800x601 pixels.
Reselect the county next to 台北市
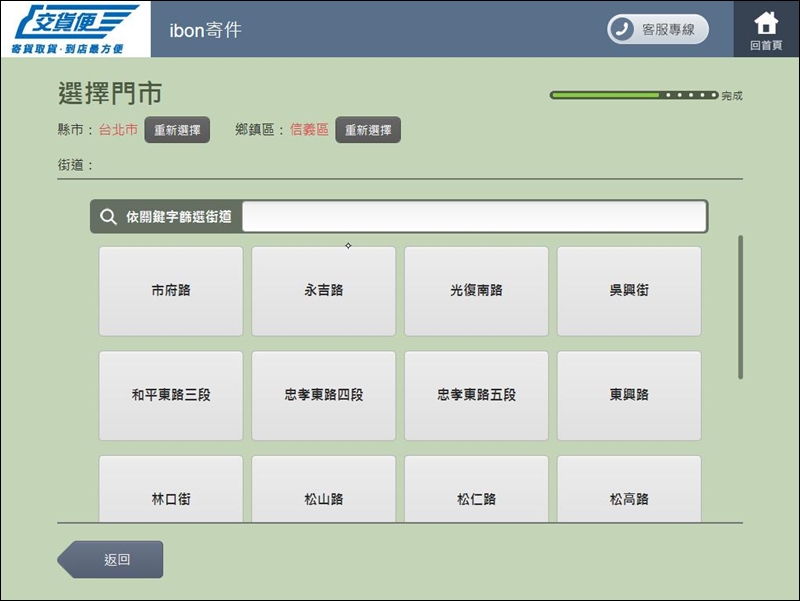point(177,130)
